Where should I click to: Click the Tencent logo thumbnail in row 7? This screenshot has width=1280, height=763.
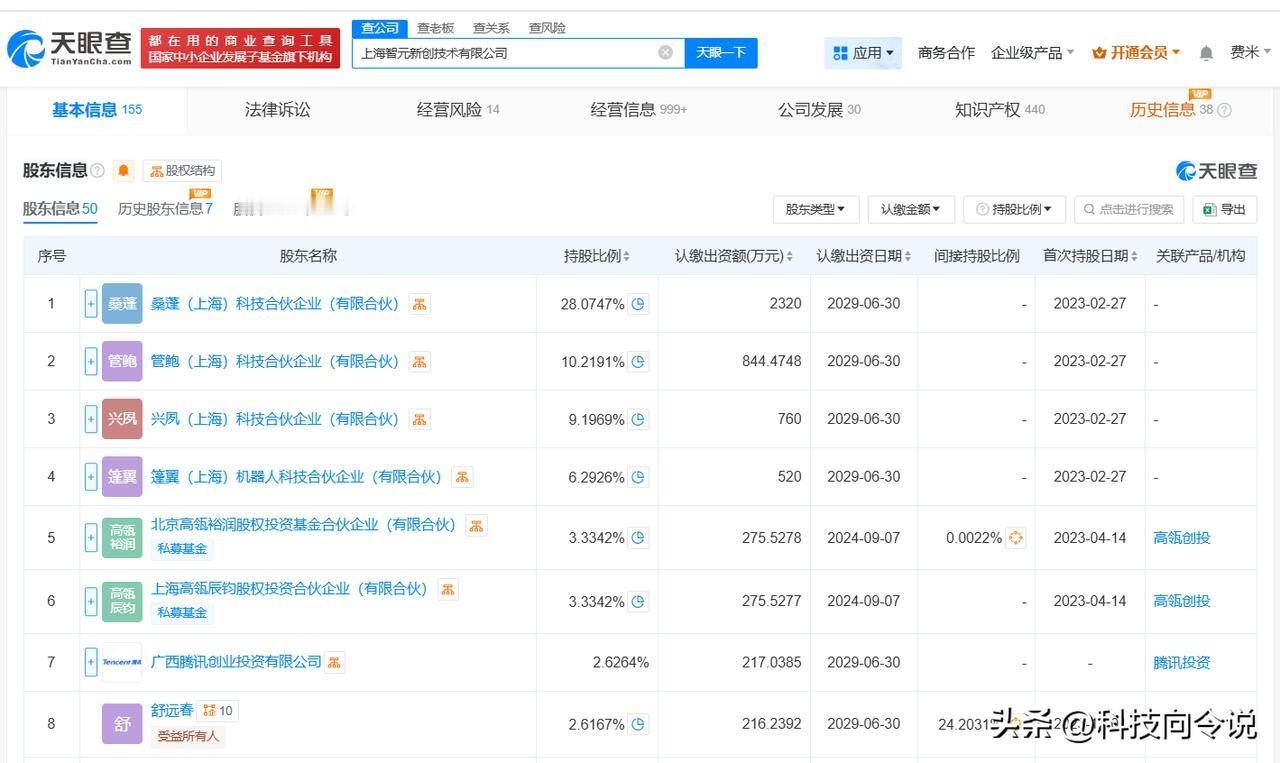point(122,662)
